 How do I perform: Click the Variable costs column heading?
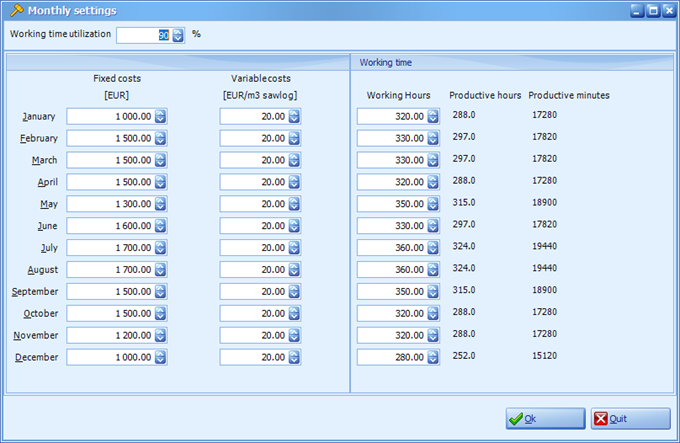pos(261,78)
